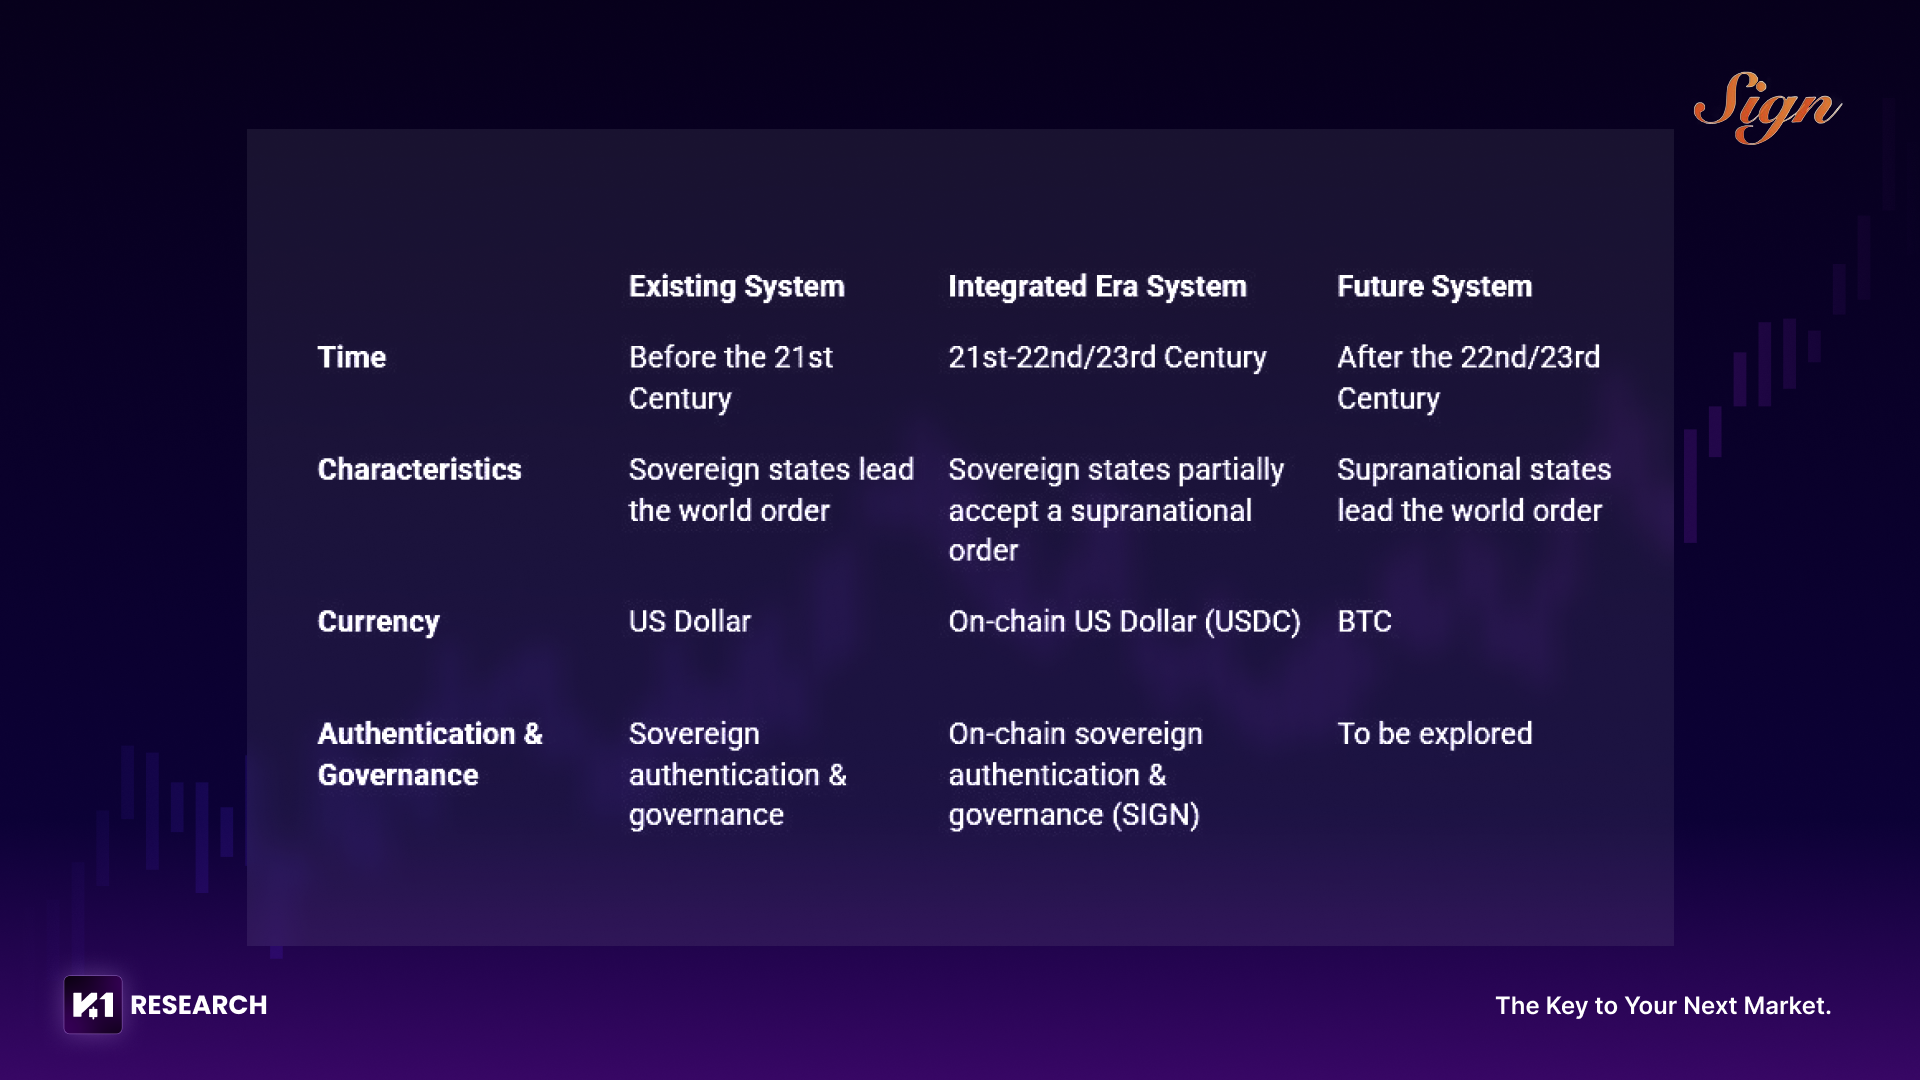Click 'Supranational states lead the world order' text
This screenshot has height=1080, width=1920.
tap(1473, 489)
